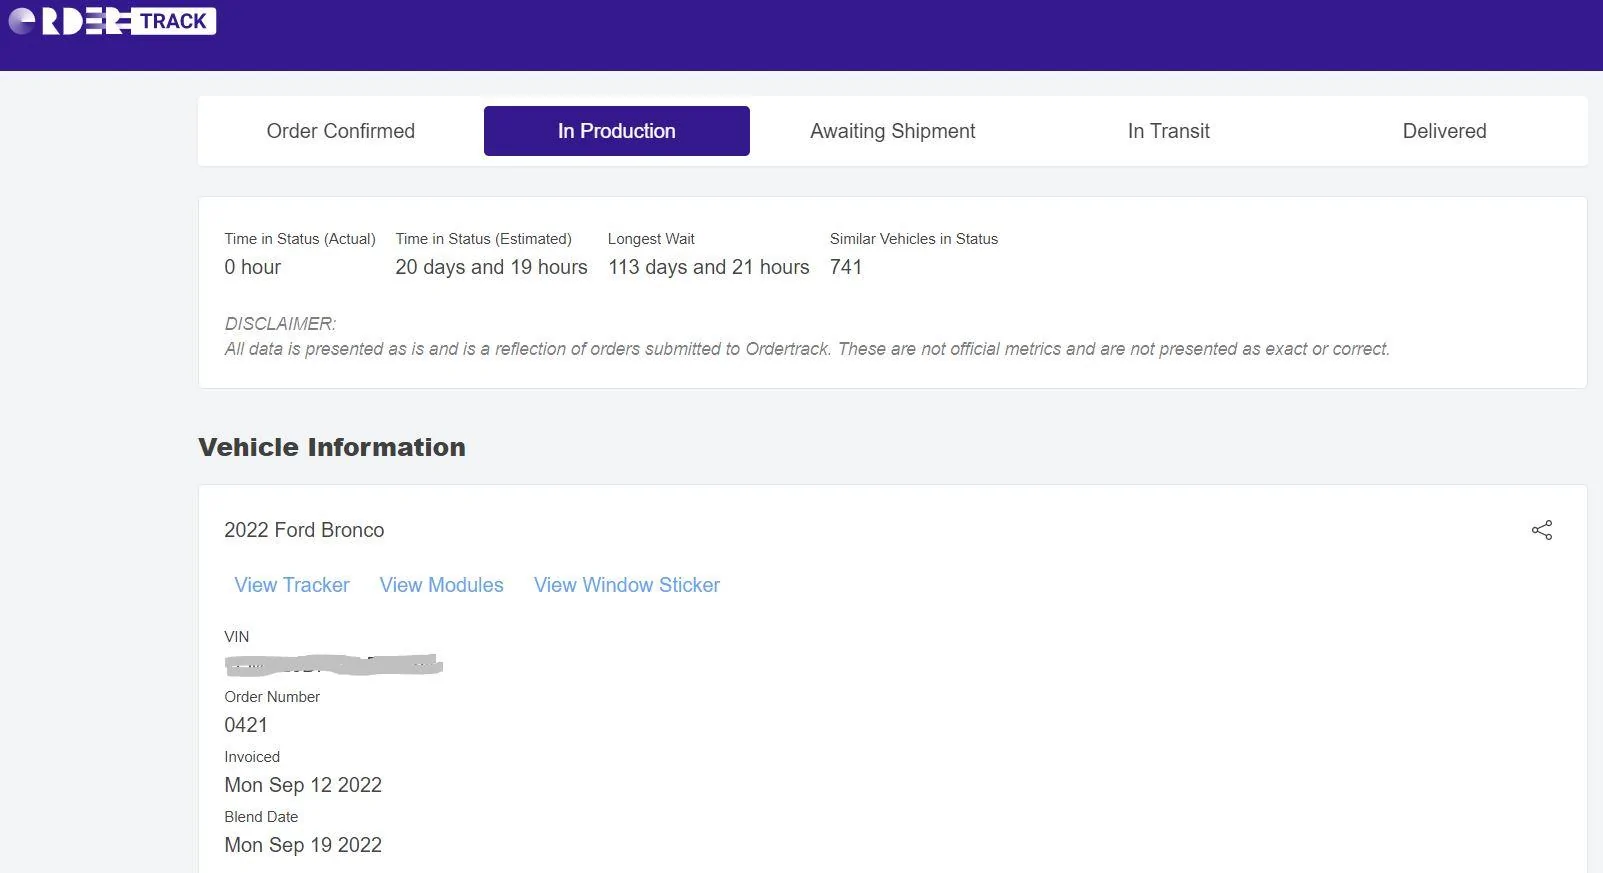Click the '20 days and 19 hours' estimate
Screen dimensions: 1603x873
(492, 267)
